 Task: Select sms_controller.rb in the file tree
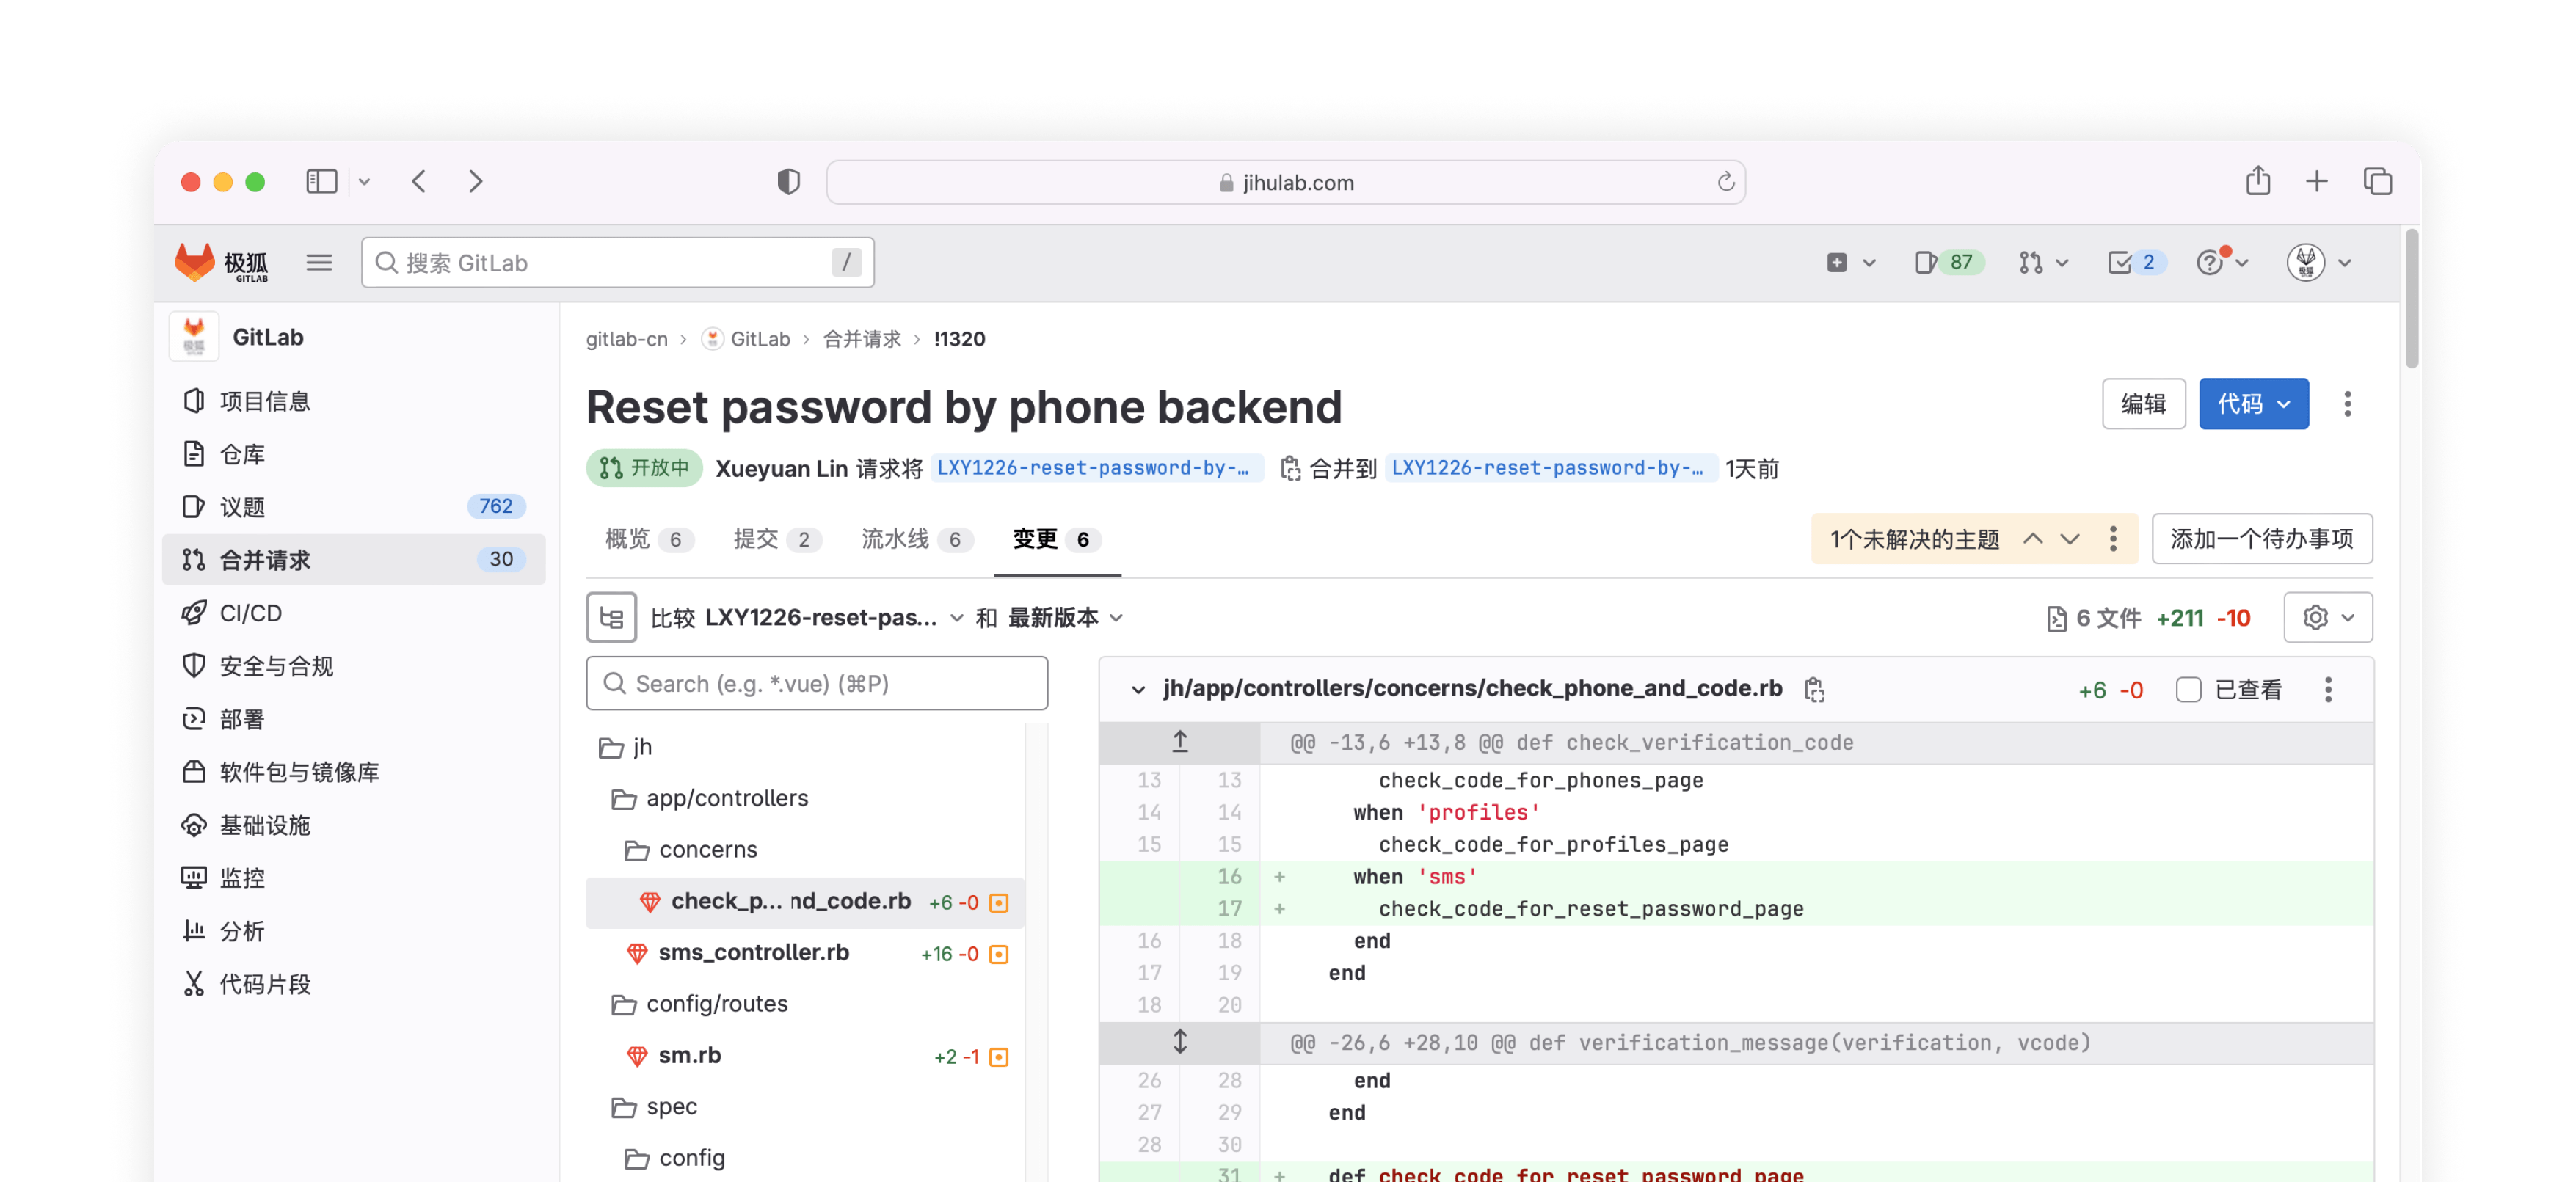(805, 953)
